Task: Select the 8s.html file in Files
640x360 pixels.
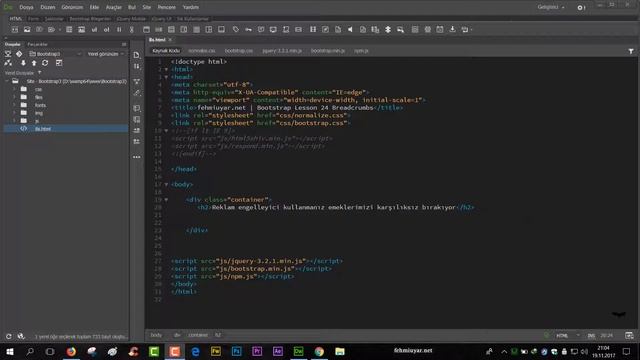Action: (x=65, y=129)
